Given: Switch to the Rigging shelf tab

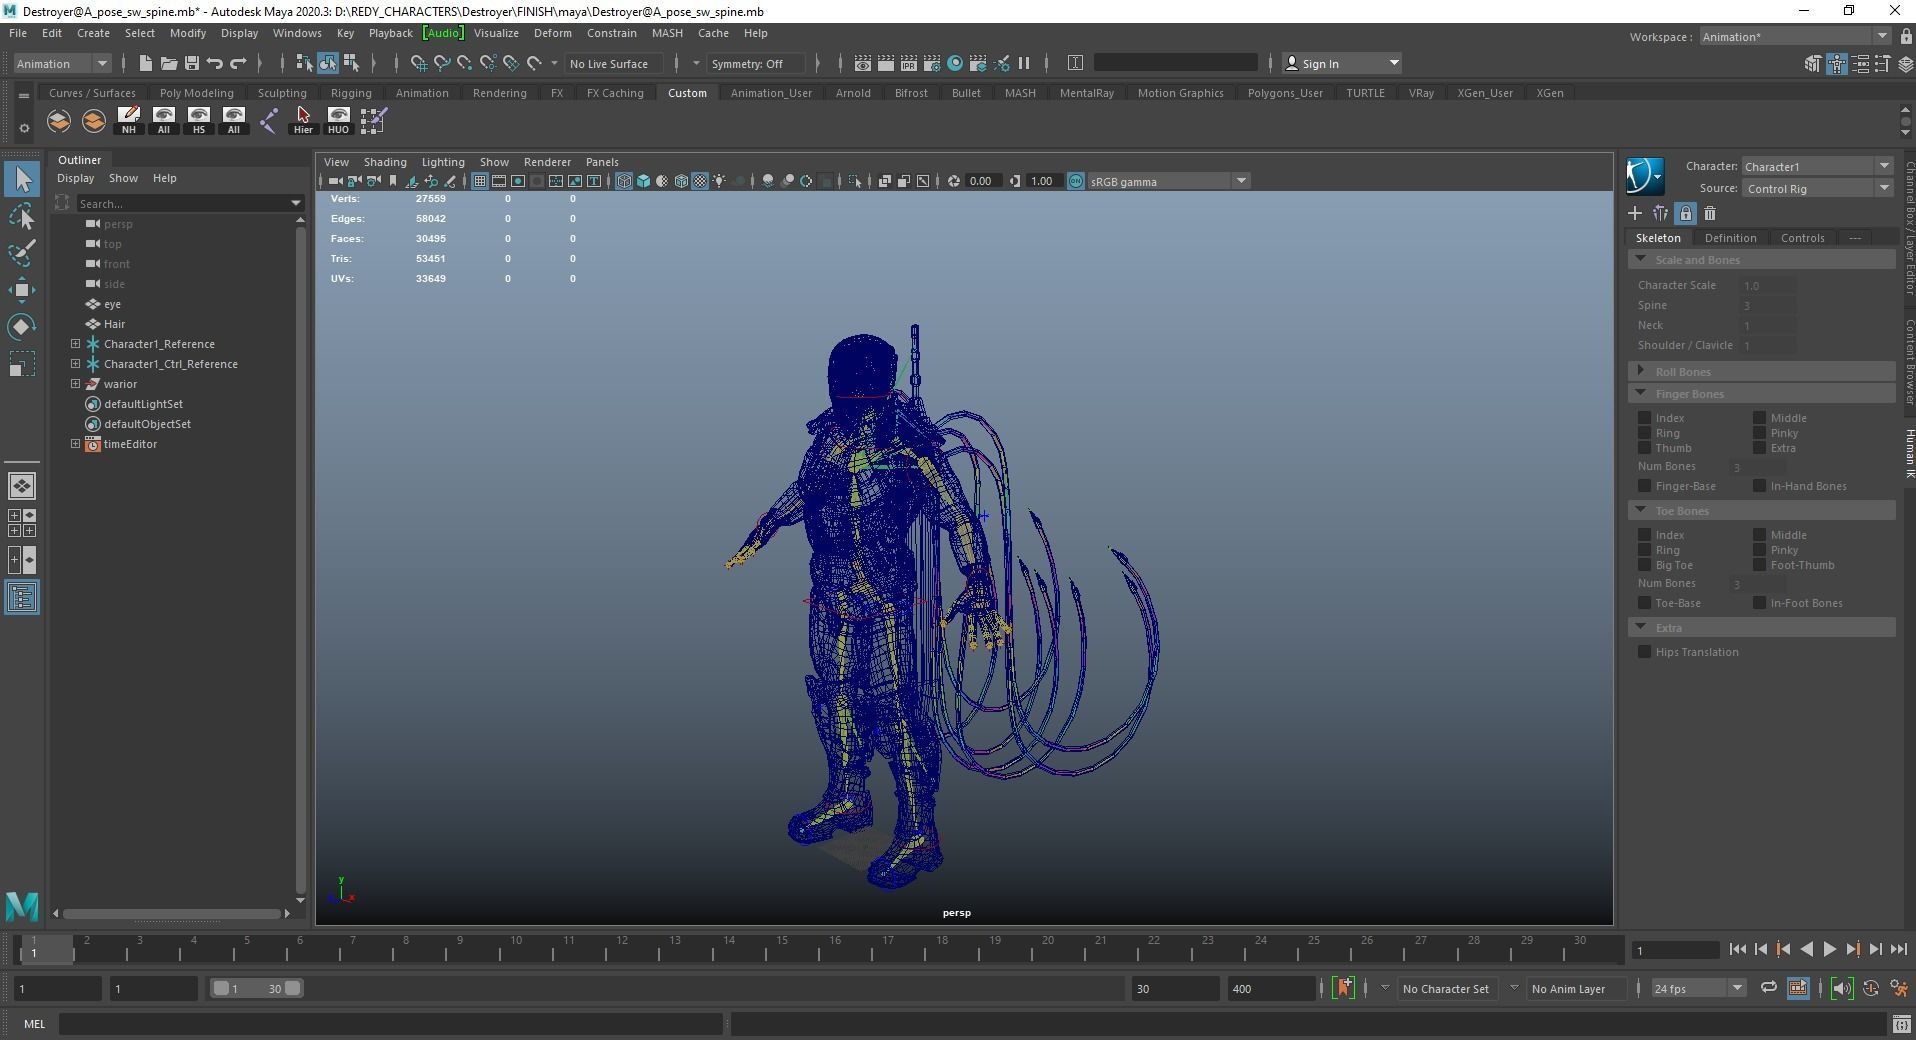Looking at the screenshot, I should (x=350, y=93).
